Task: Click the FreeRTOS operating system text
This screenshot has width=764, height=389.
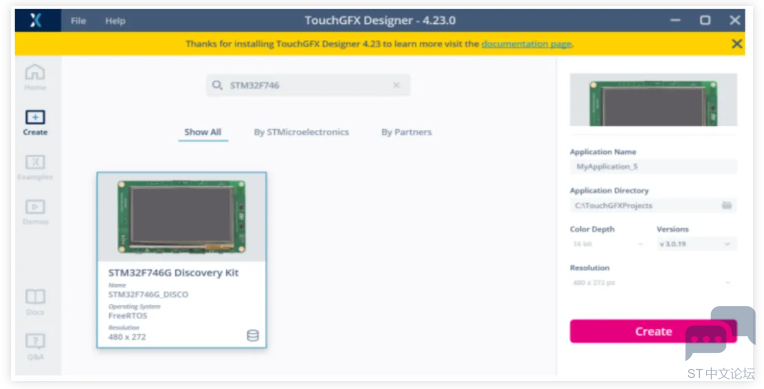Action: pyautogui.click(x=128, y=316)
